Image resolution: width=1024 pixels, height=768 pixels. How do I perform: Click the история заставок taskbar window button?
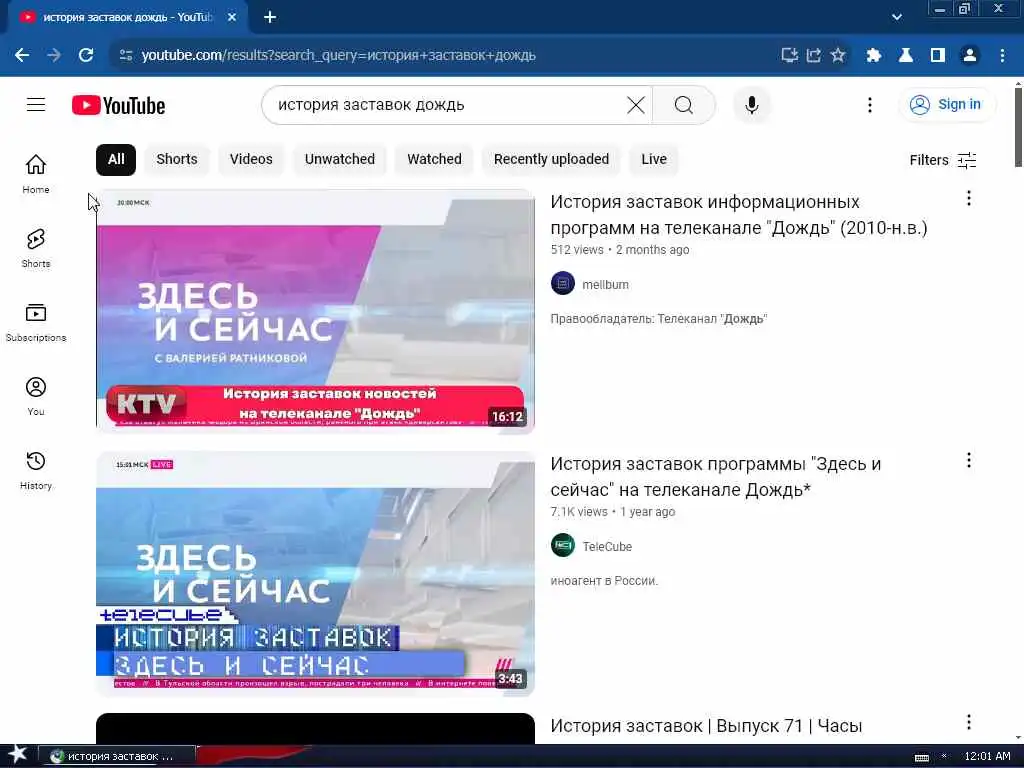click(x=116, y=756)
